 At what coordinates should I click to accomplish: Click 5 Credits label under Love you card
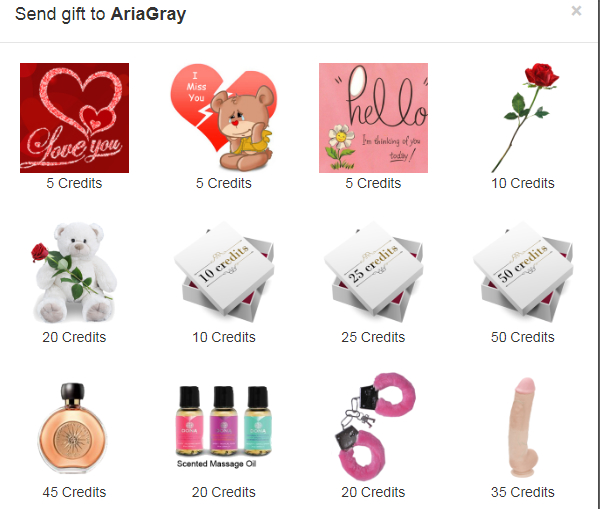pyautogui.click(x=74, y=183)
